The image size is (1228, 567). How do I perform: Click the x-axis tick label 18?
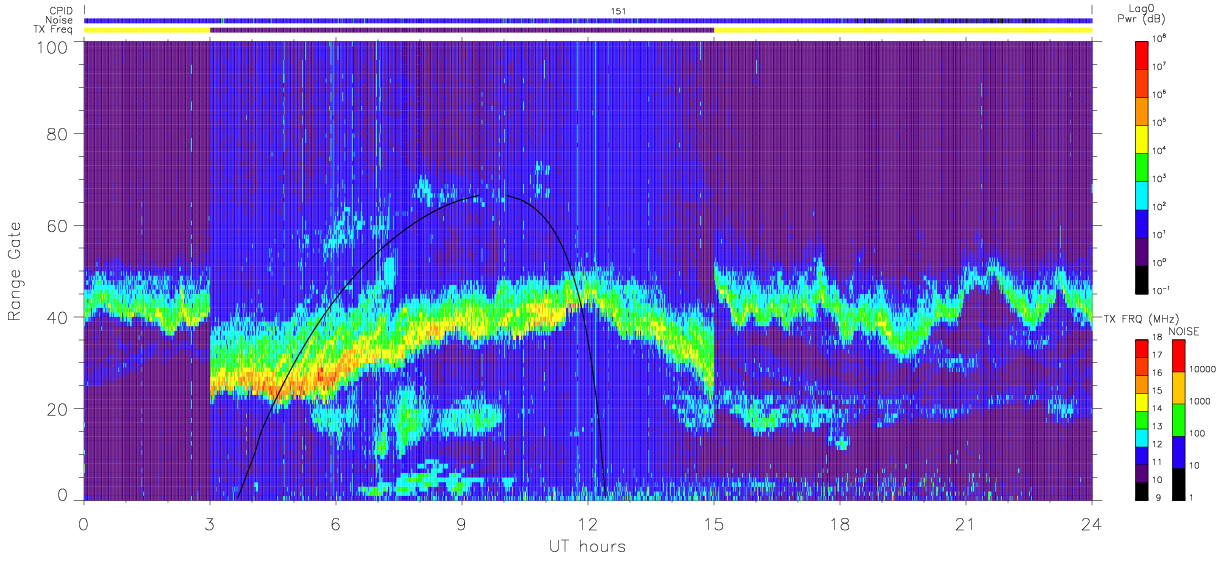pyautogui.click(x=839, y=522)
